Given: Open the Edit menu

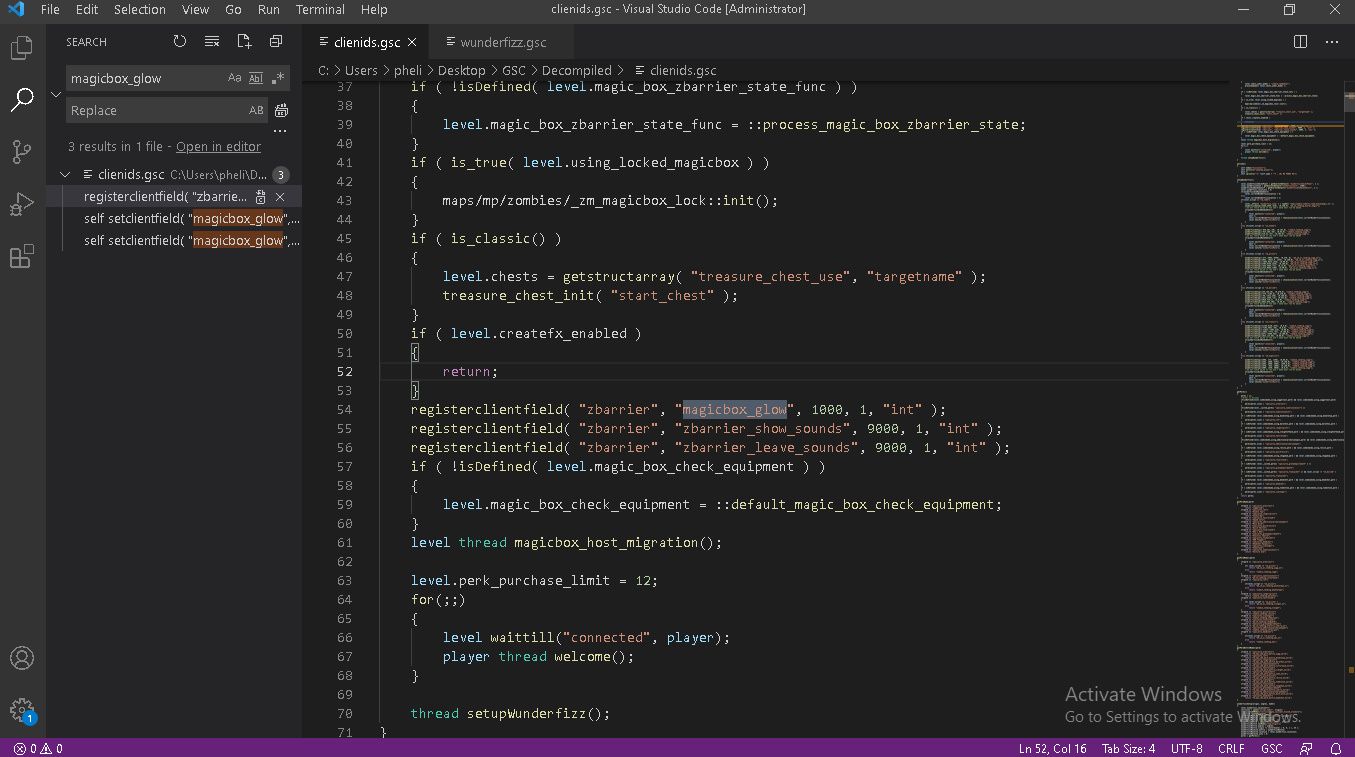Looking at the screenshot, I should 87,9.
